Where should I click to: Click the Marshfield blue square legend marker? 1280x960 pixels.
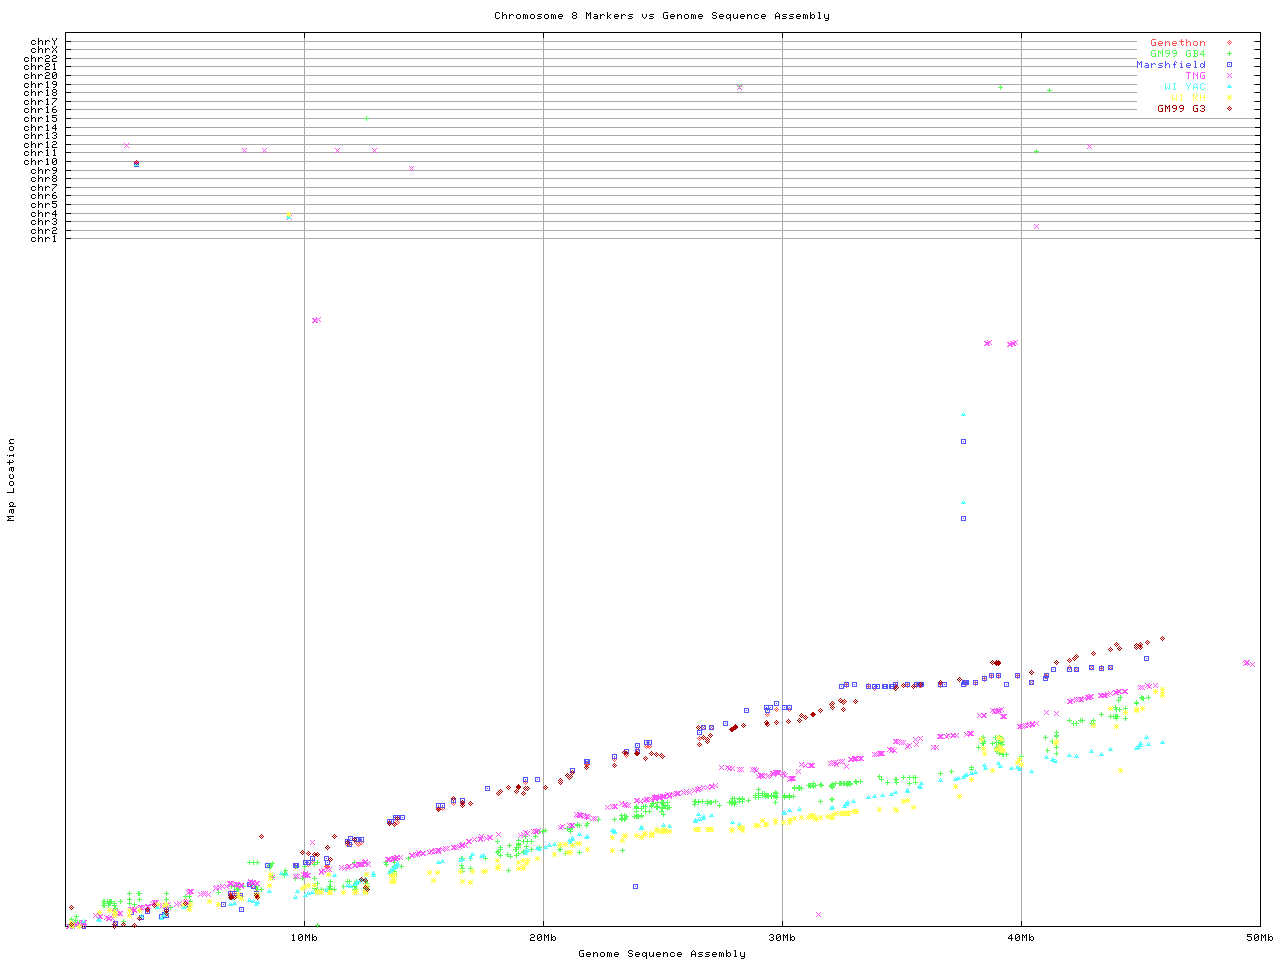point(1229,65)
